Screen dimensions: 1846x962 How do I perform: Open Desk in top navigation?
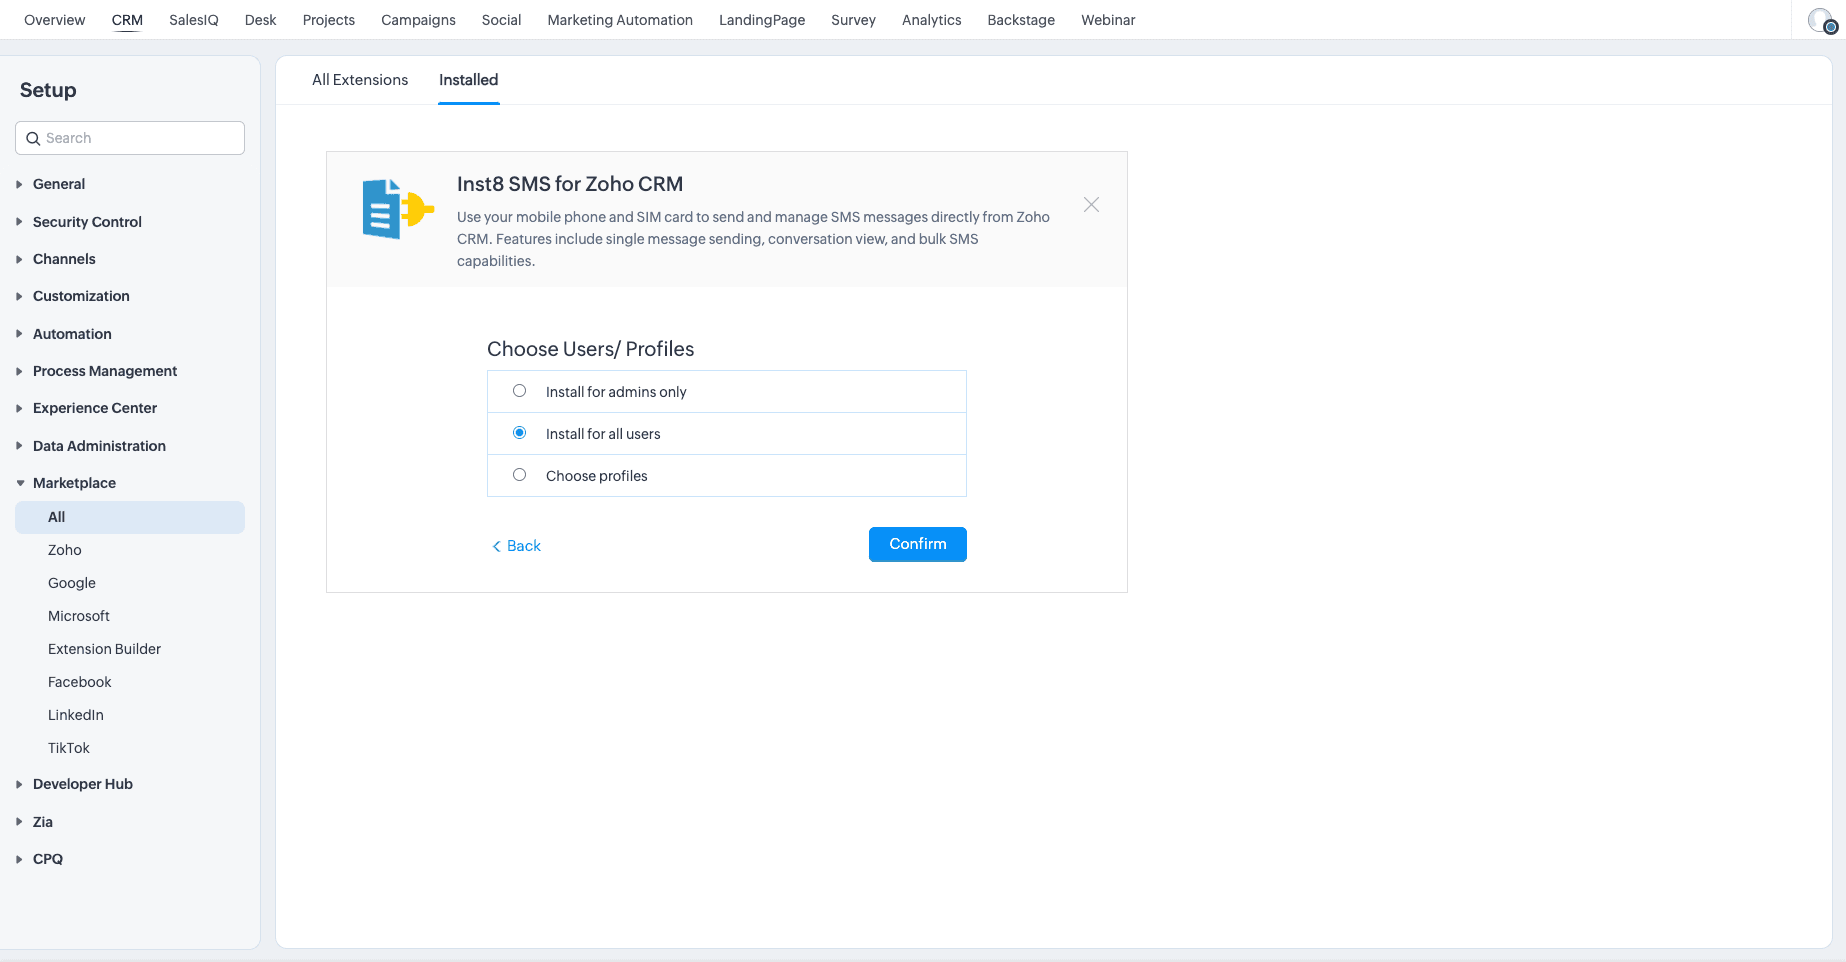[x=260, y=20]
